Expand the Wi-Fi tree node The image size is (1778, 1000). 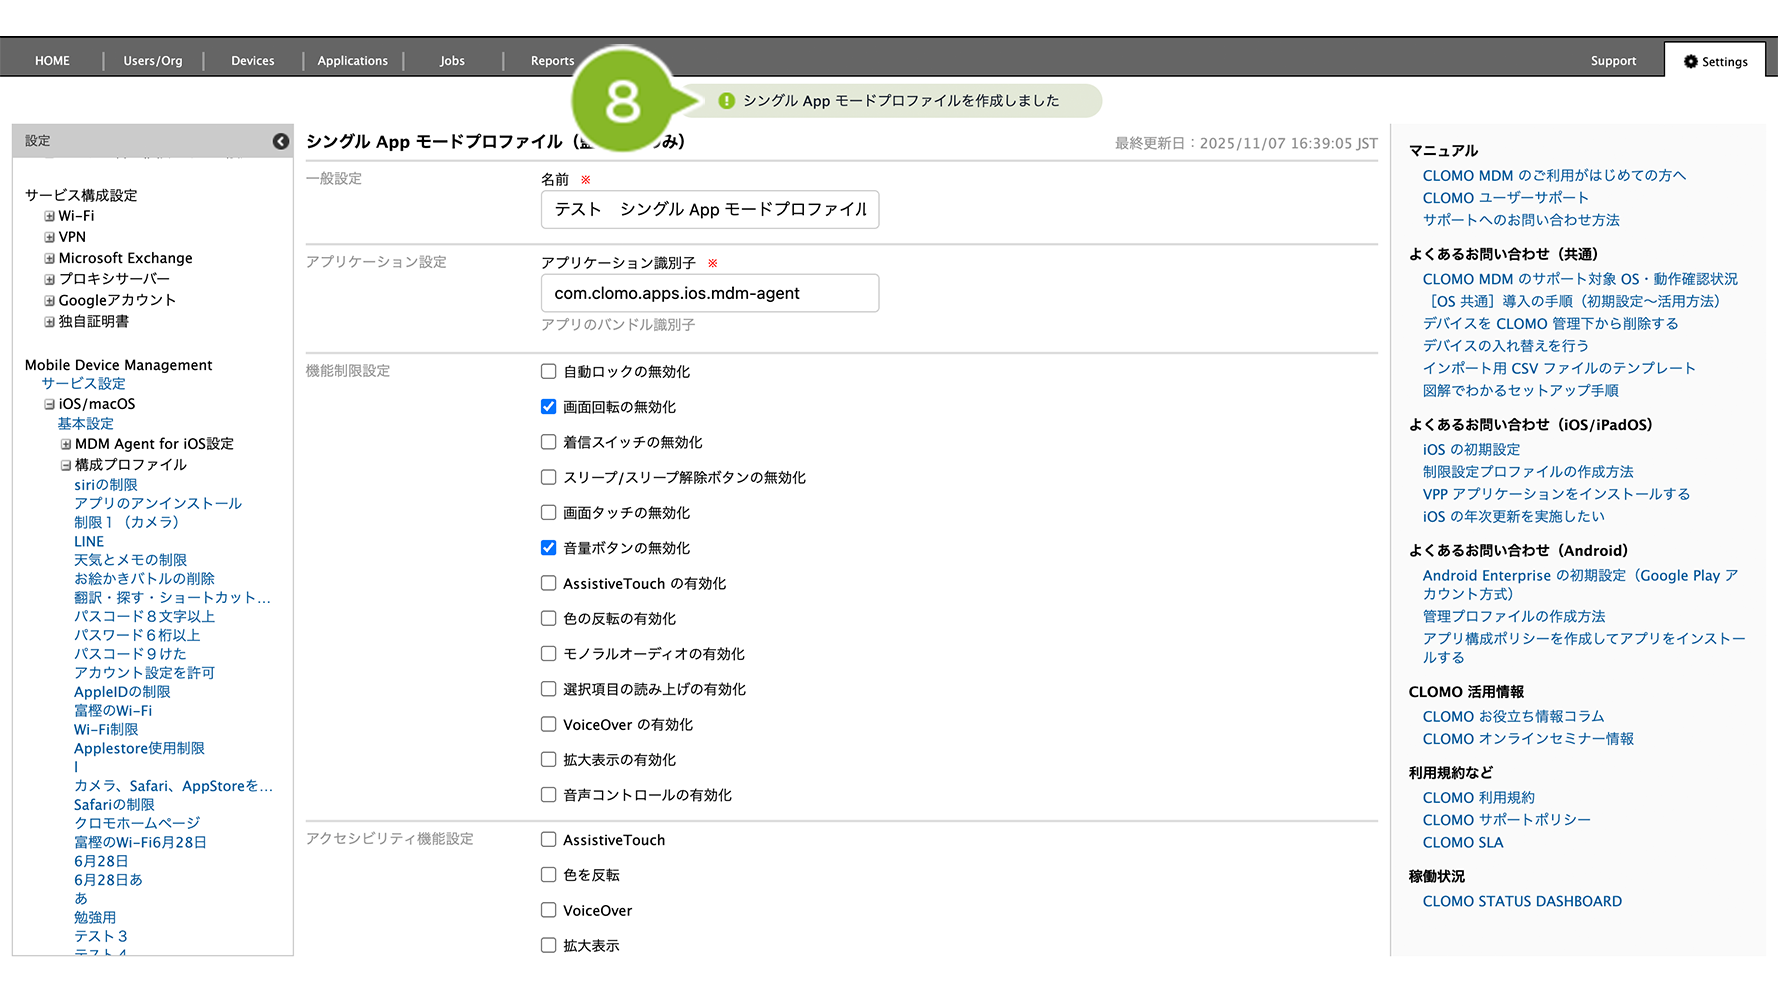[49, 216]
